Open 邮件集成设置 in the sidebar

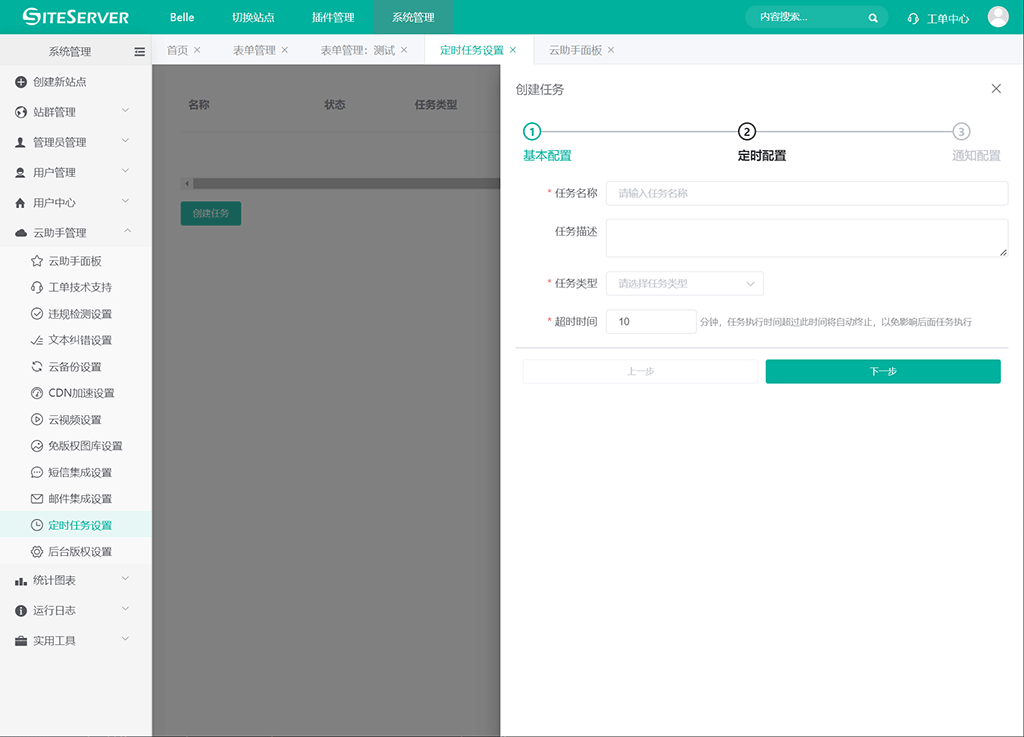tap(80, 499)
